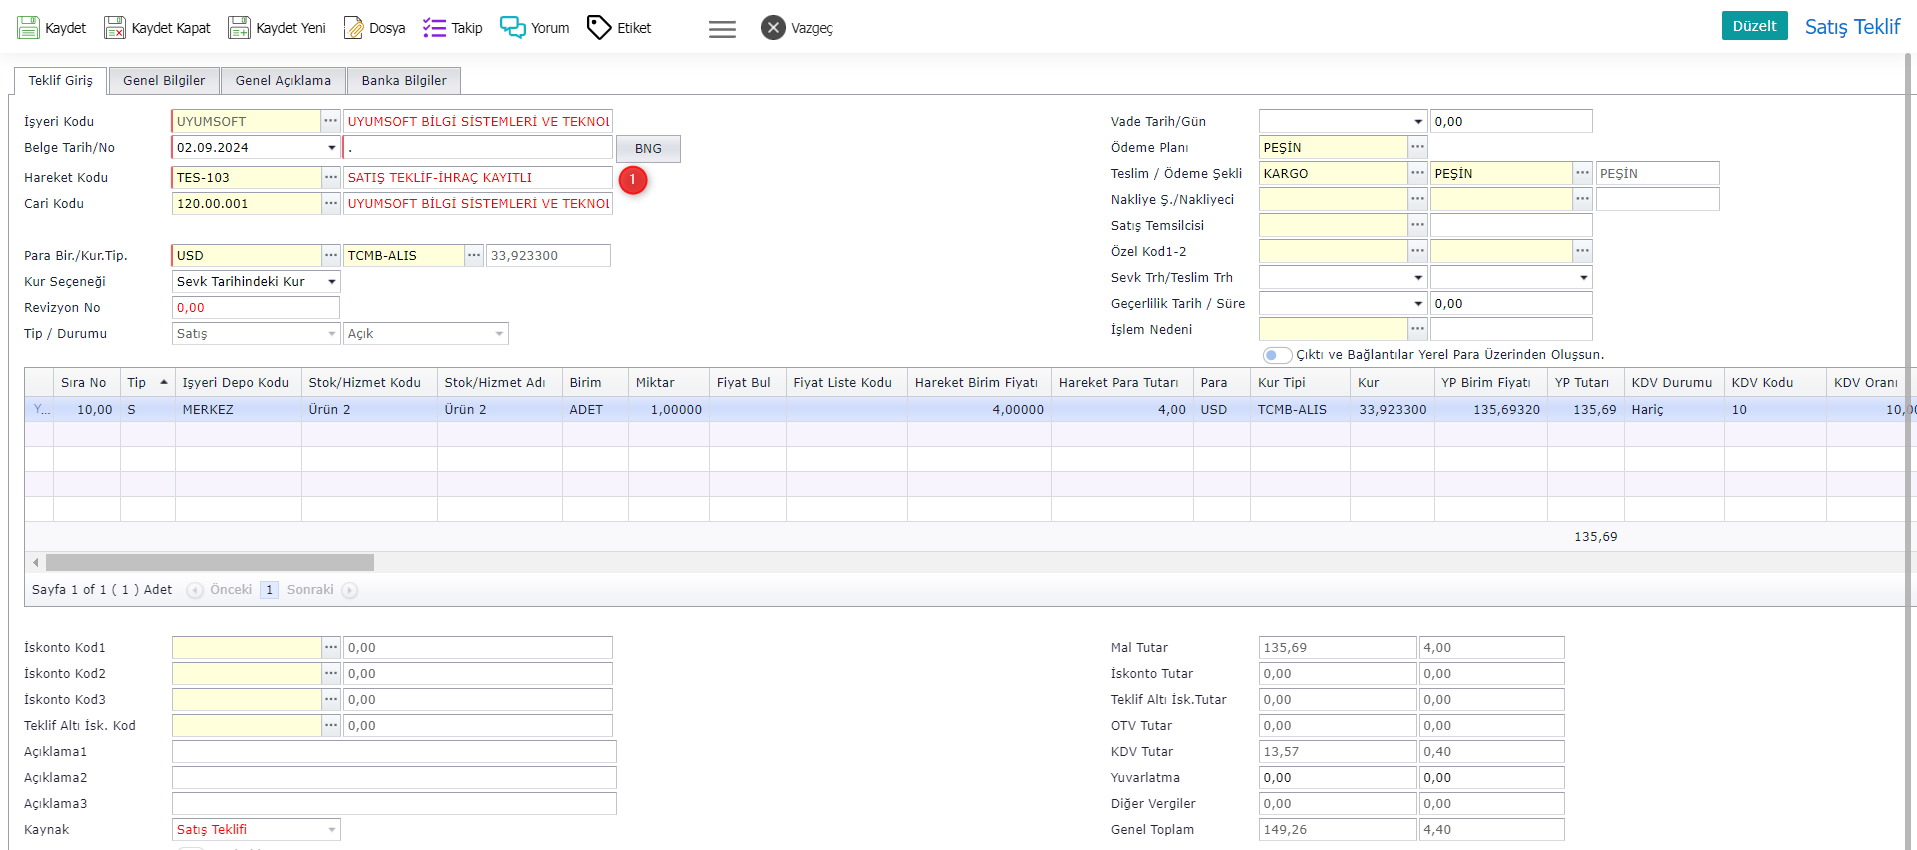Image resolution: width=1917 pixels, height=850 pixels.
Task: Open Teklif Altı İsk. Kod lookup ellipsis
Action: (331, 725)
